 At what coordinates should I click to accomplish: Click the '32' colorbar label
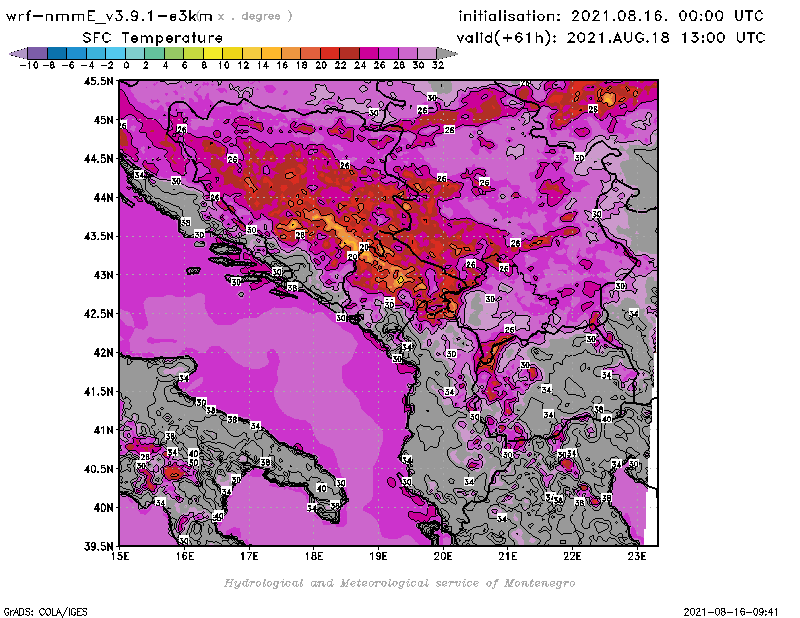click(x=438, y=65)
